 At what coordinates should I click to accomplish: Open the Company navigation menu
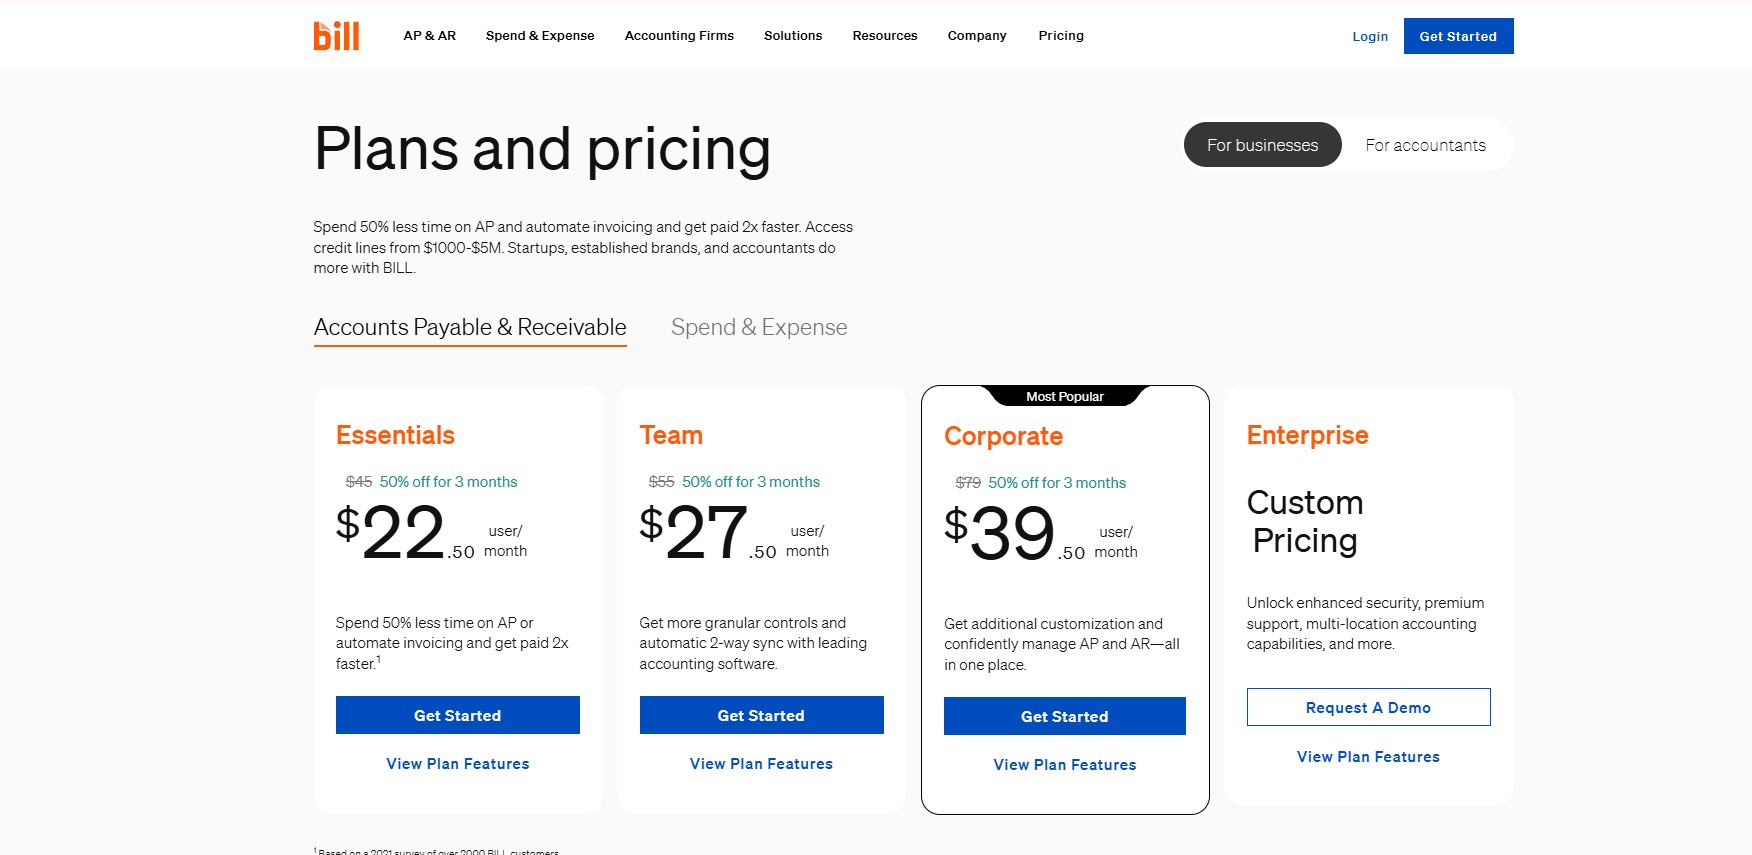tap(977, 36)
